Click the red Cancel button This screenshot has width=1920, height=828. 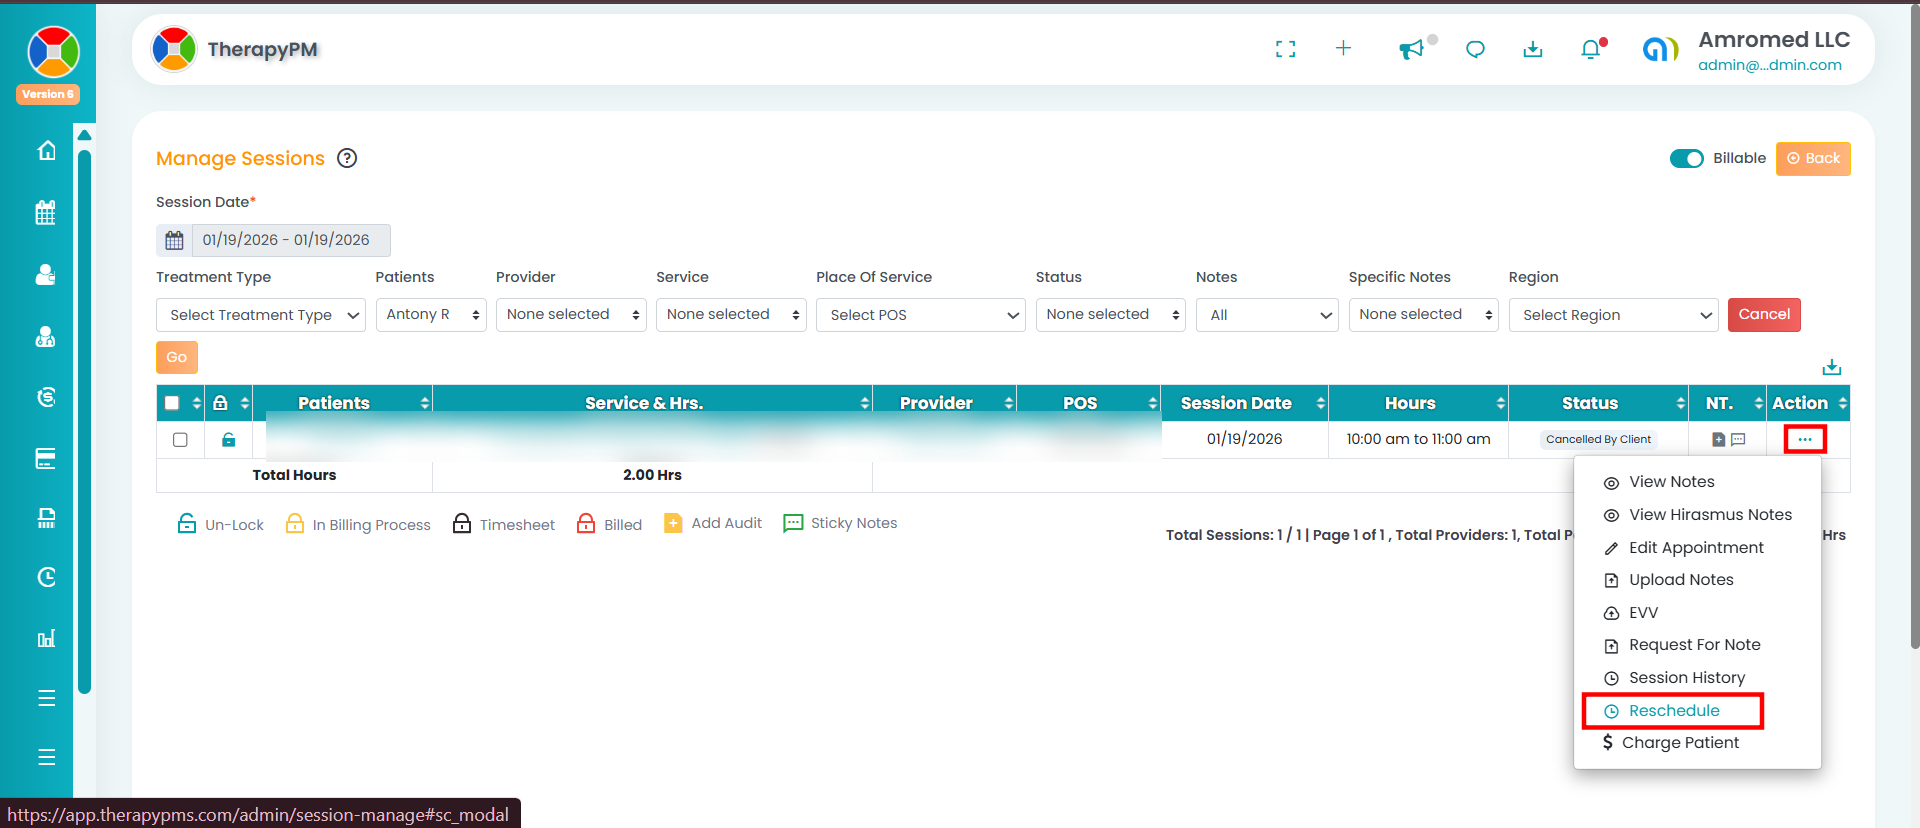(x=1764, y=315)
